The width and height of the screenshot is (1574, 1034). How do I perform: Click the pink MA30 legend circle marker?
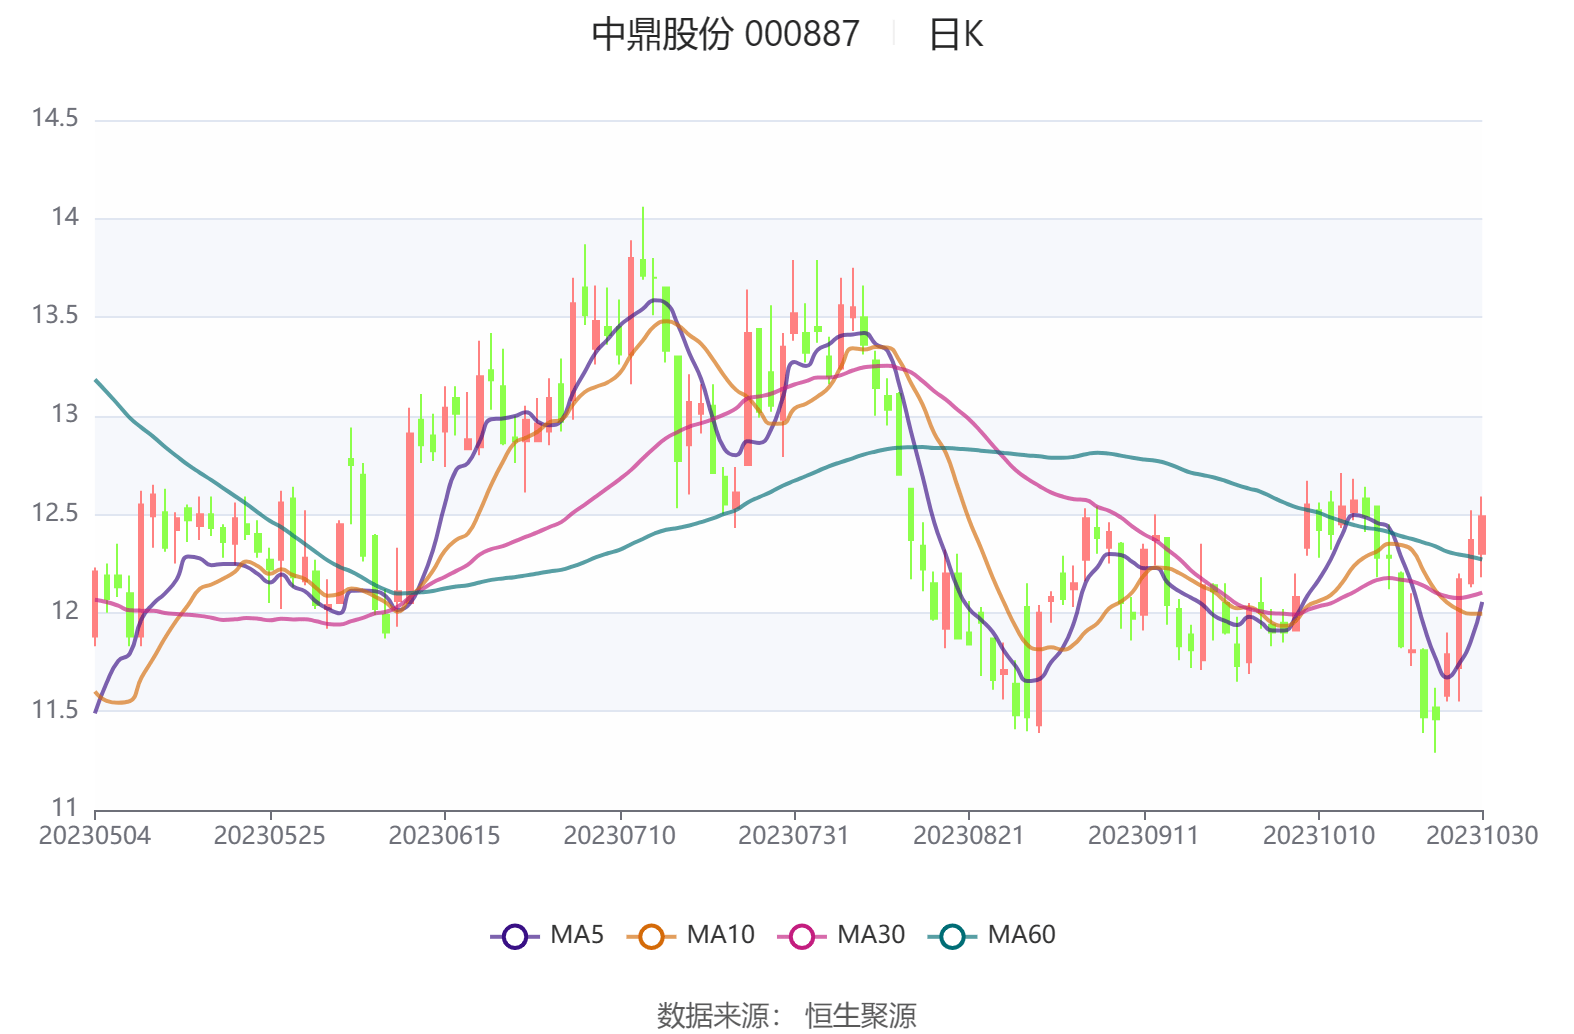(x=801, y=936)
